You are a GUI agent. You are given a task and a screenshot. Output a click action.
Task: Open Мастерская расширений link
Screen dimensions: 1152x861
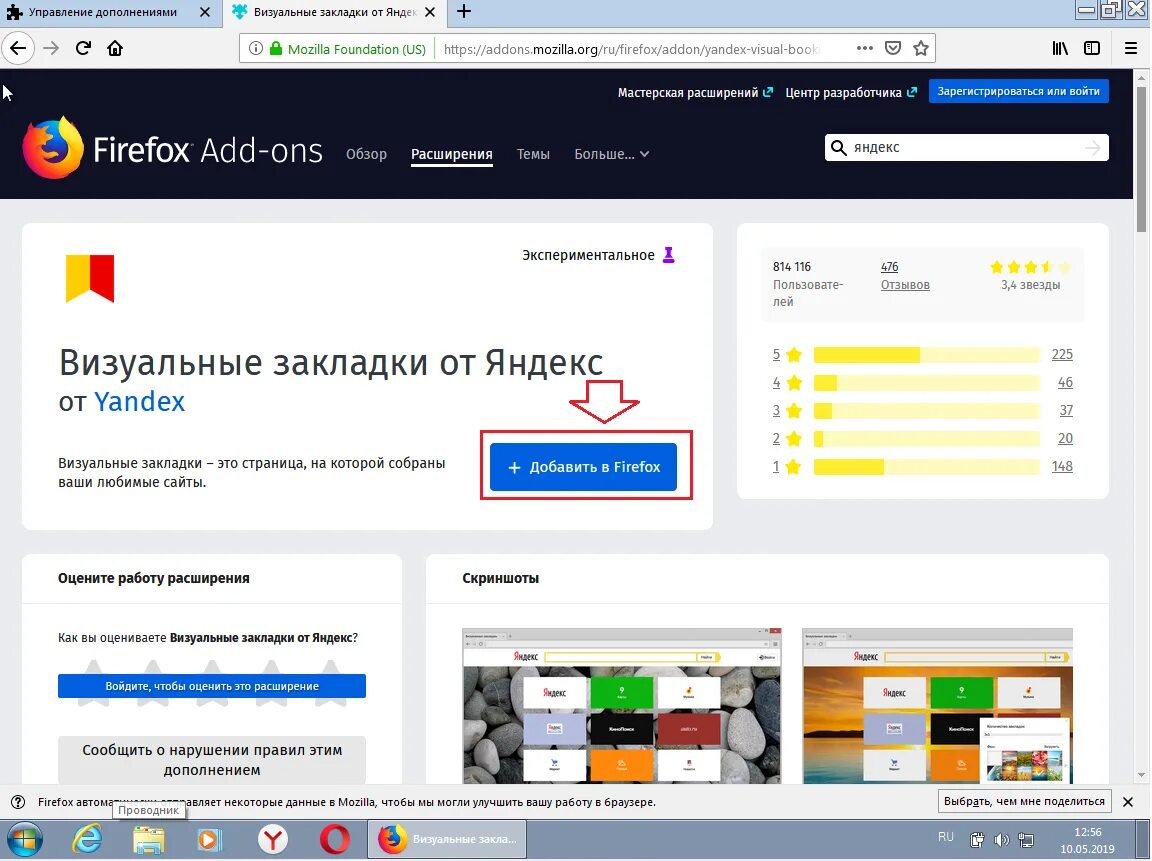click(695, 93)
